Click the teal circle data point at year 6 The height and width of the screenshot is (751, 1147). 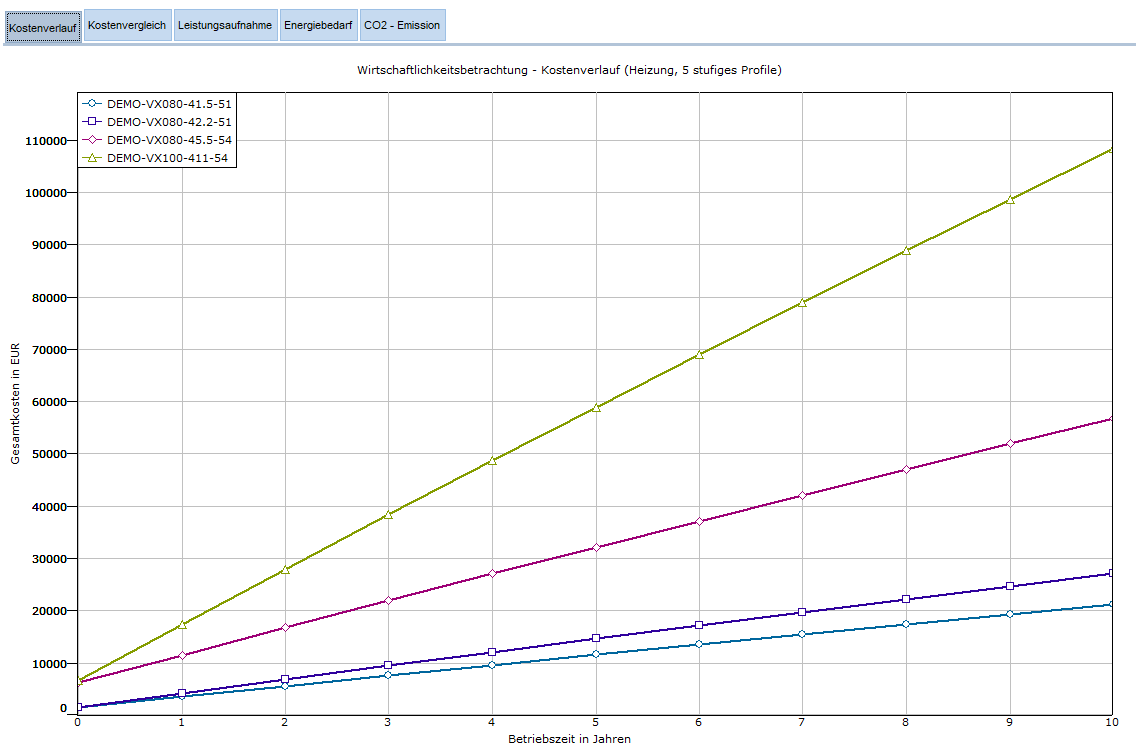699,644
